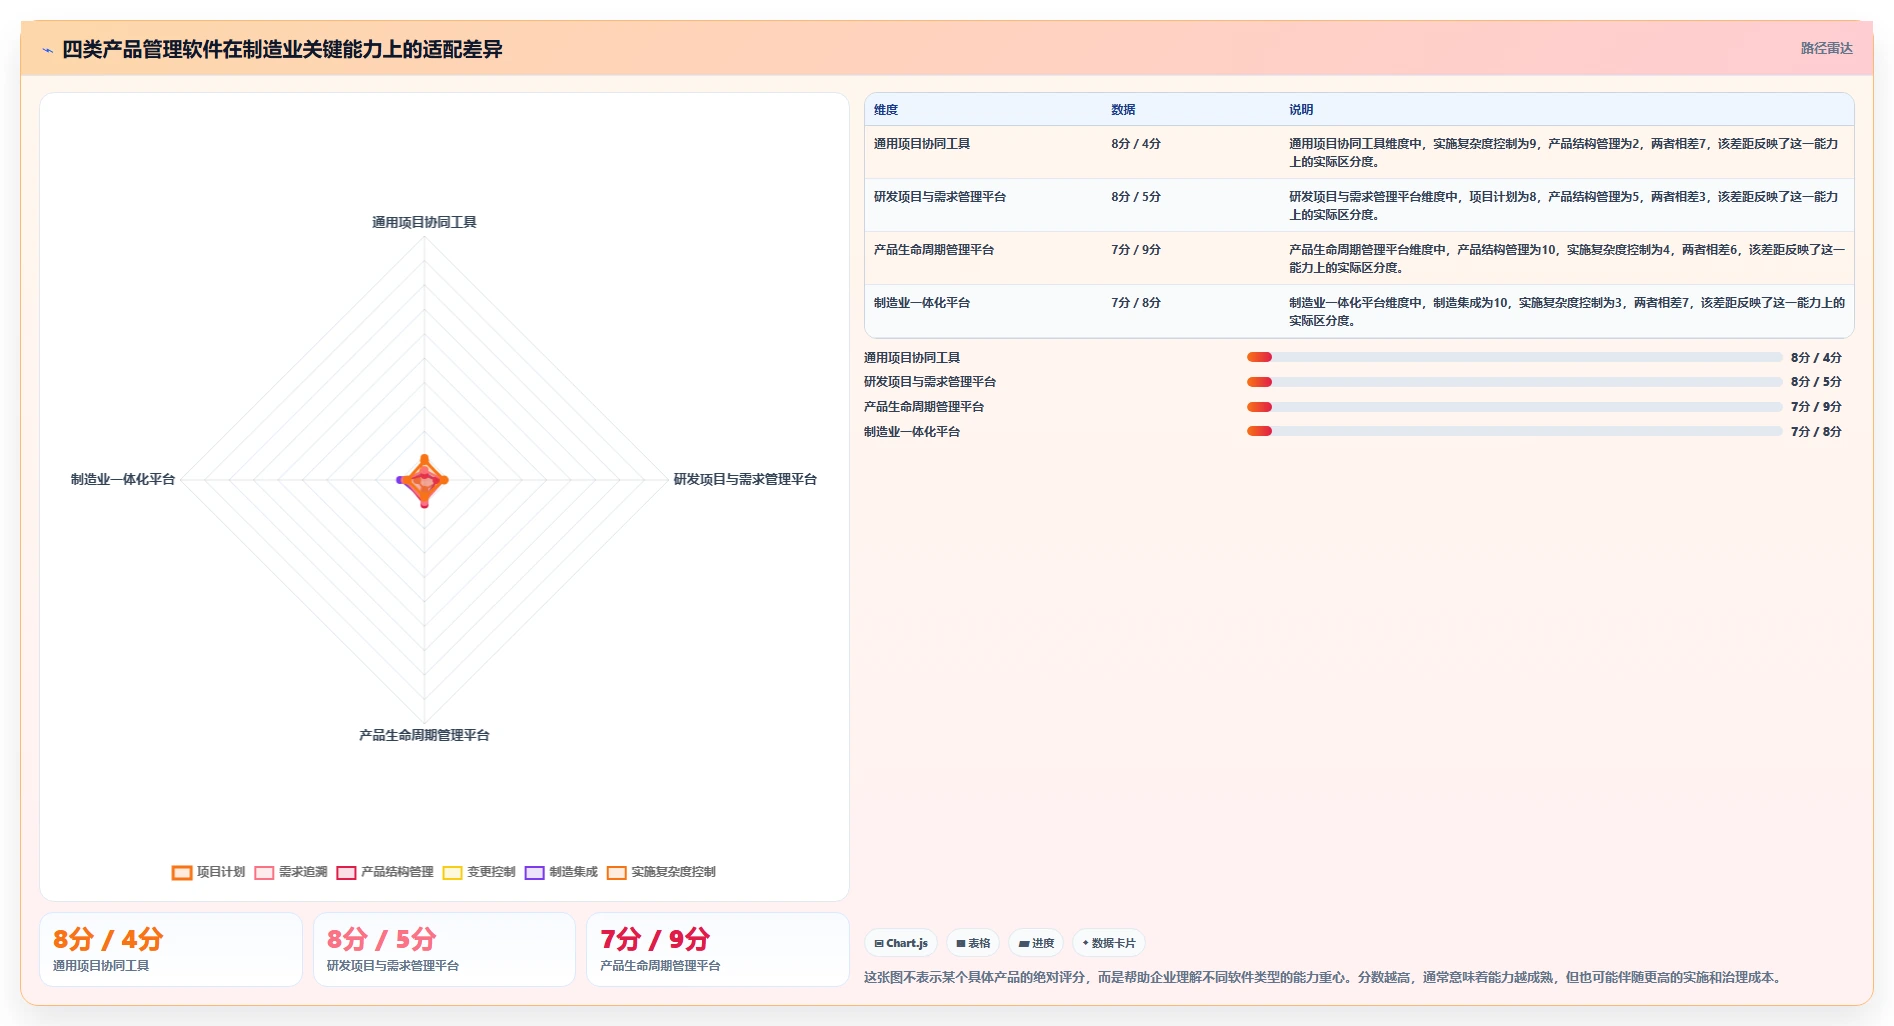Viewport: 1894px width, 1026px height.
Task: Click the description text for 通用项目协同工具 row
Action: (1564, 153)
